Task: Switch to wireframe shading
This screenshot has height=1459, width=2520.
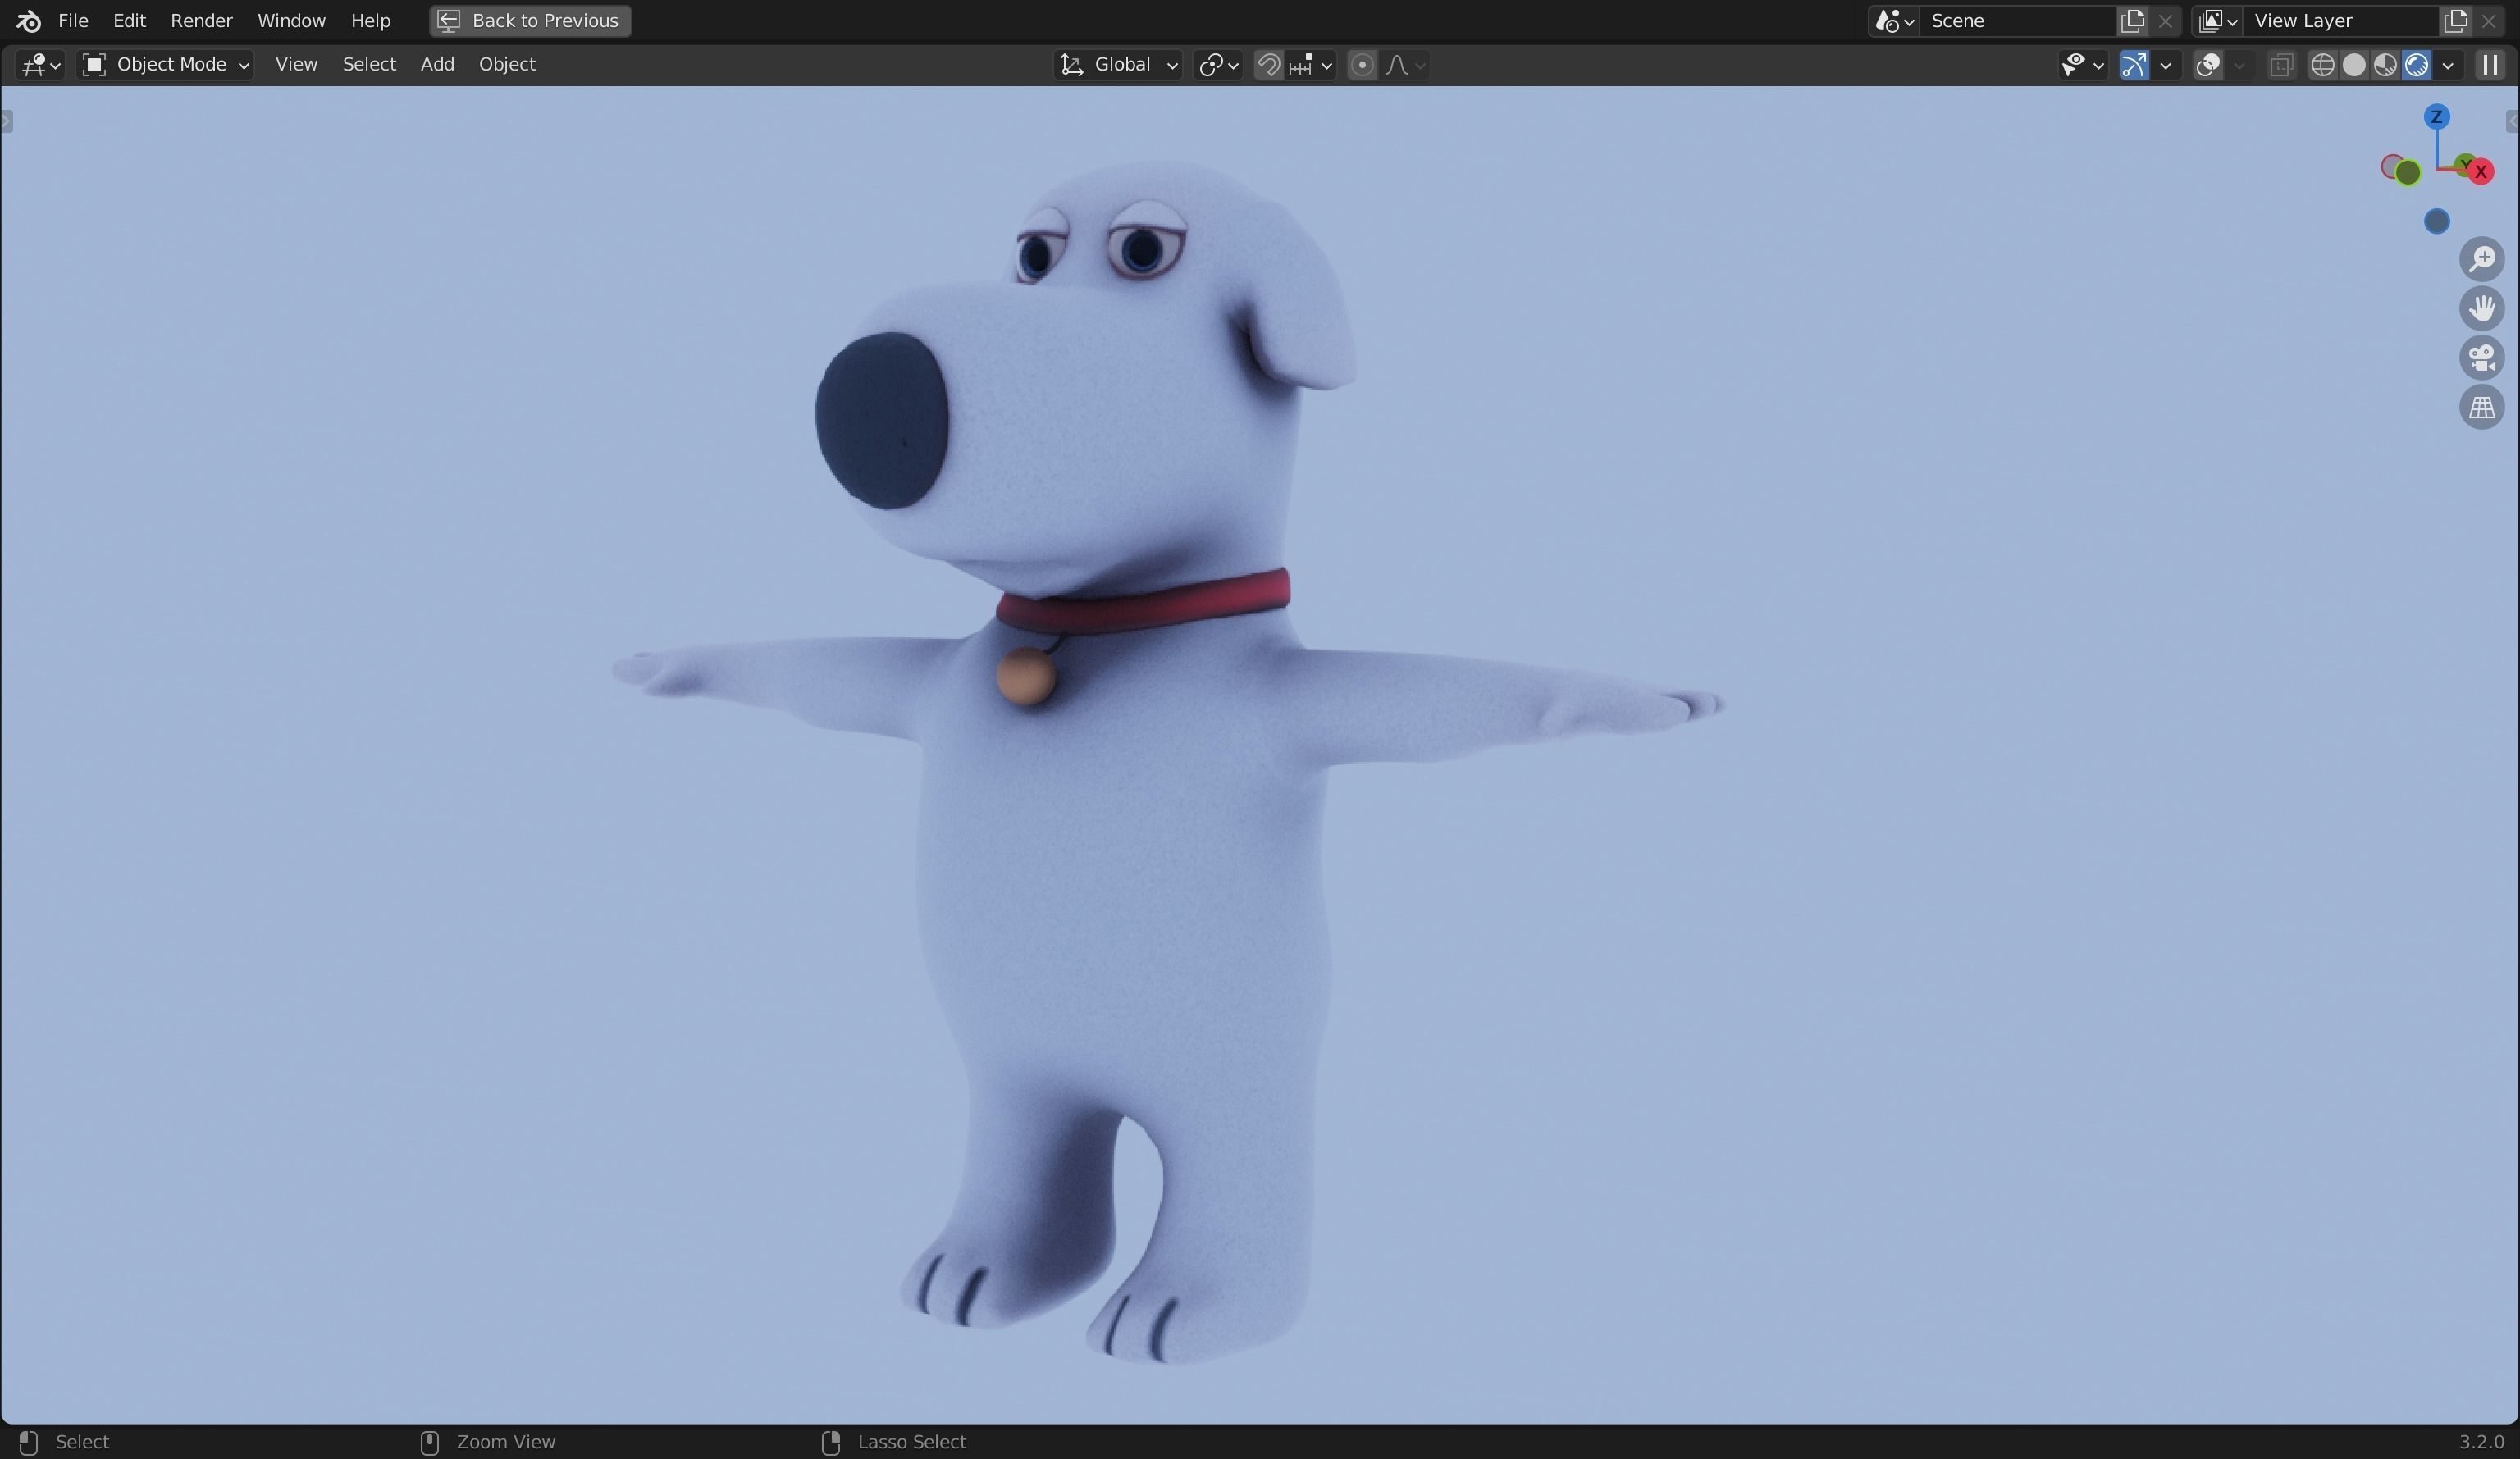Action: pyautogui.click(x=2322, y=65)
